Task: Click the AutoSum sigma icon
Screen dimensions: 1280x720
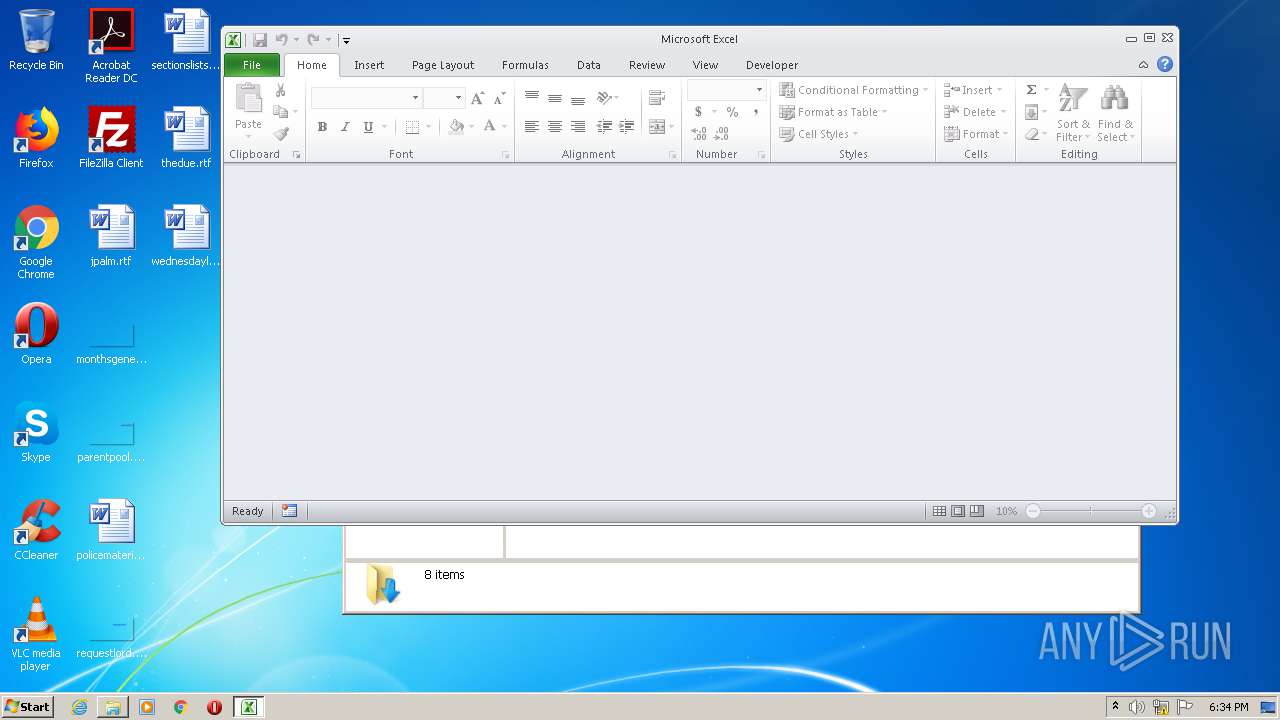Action: (x=1031, y=90)
